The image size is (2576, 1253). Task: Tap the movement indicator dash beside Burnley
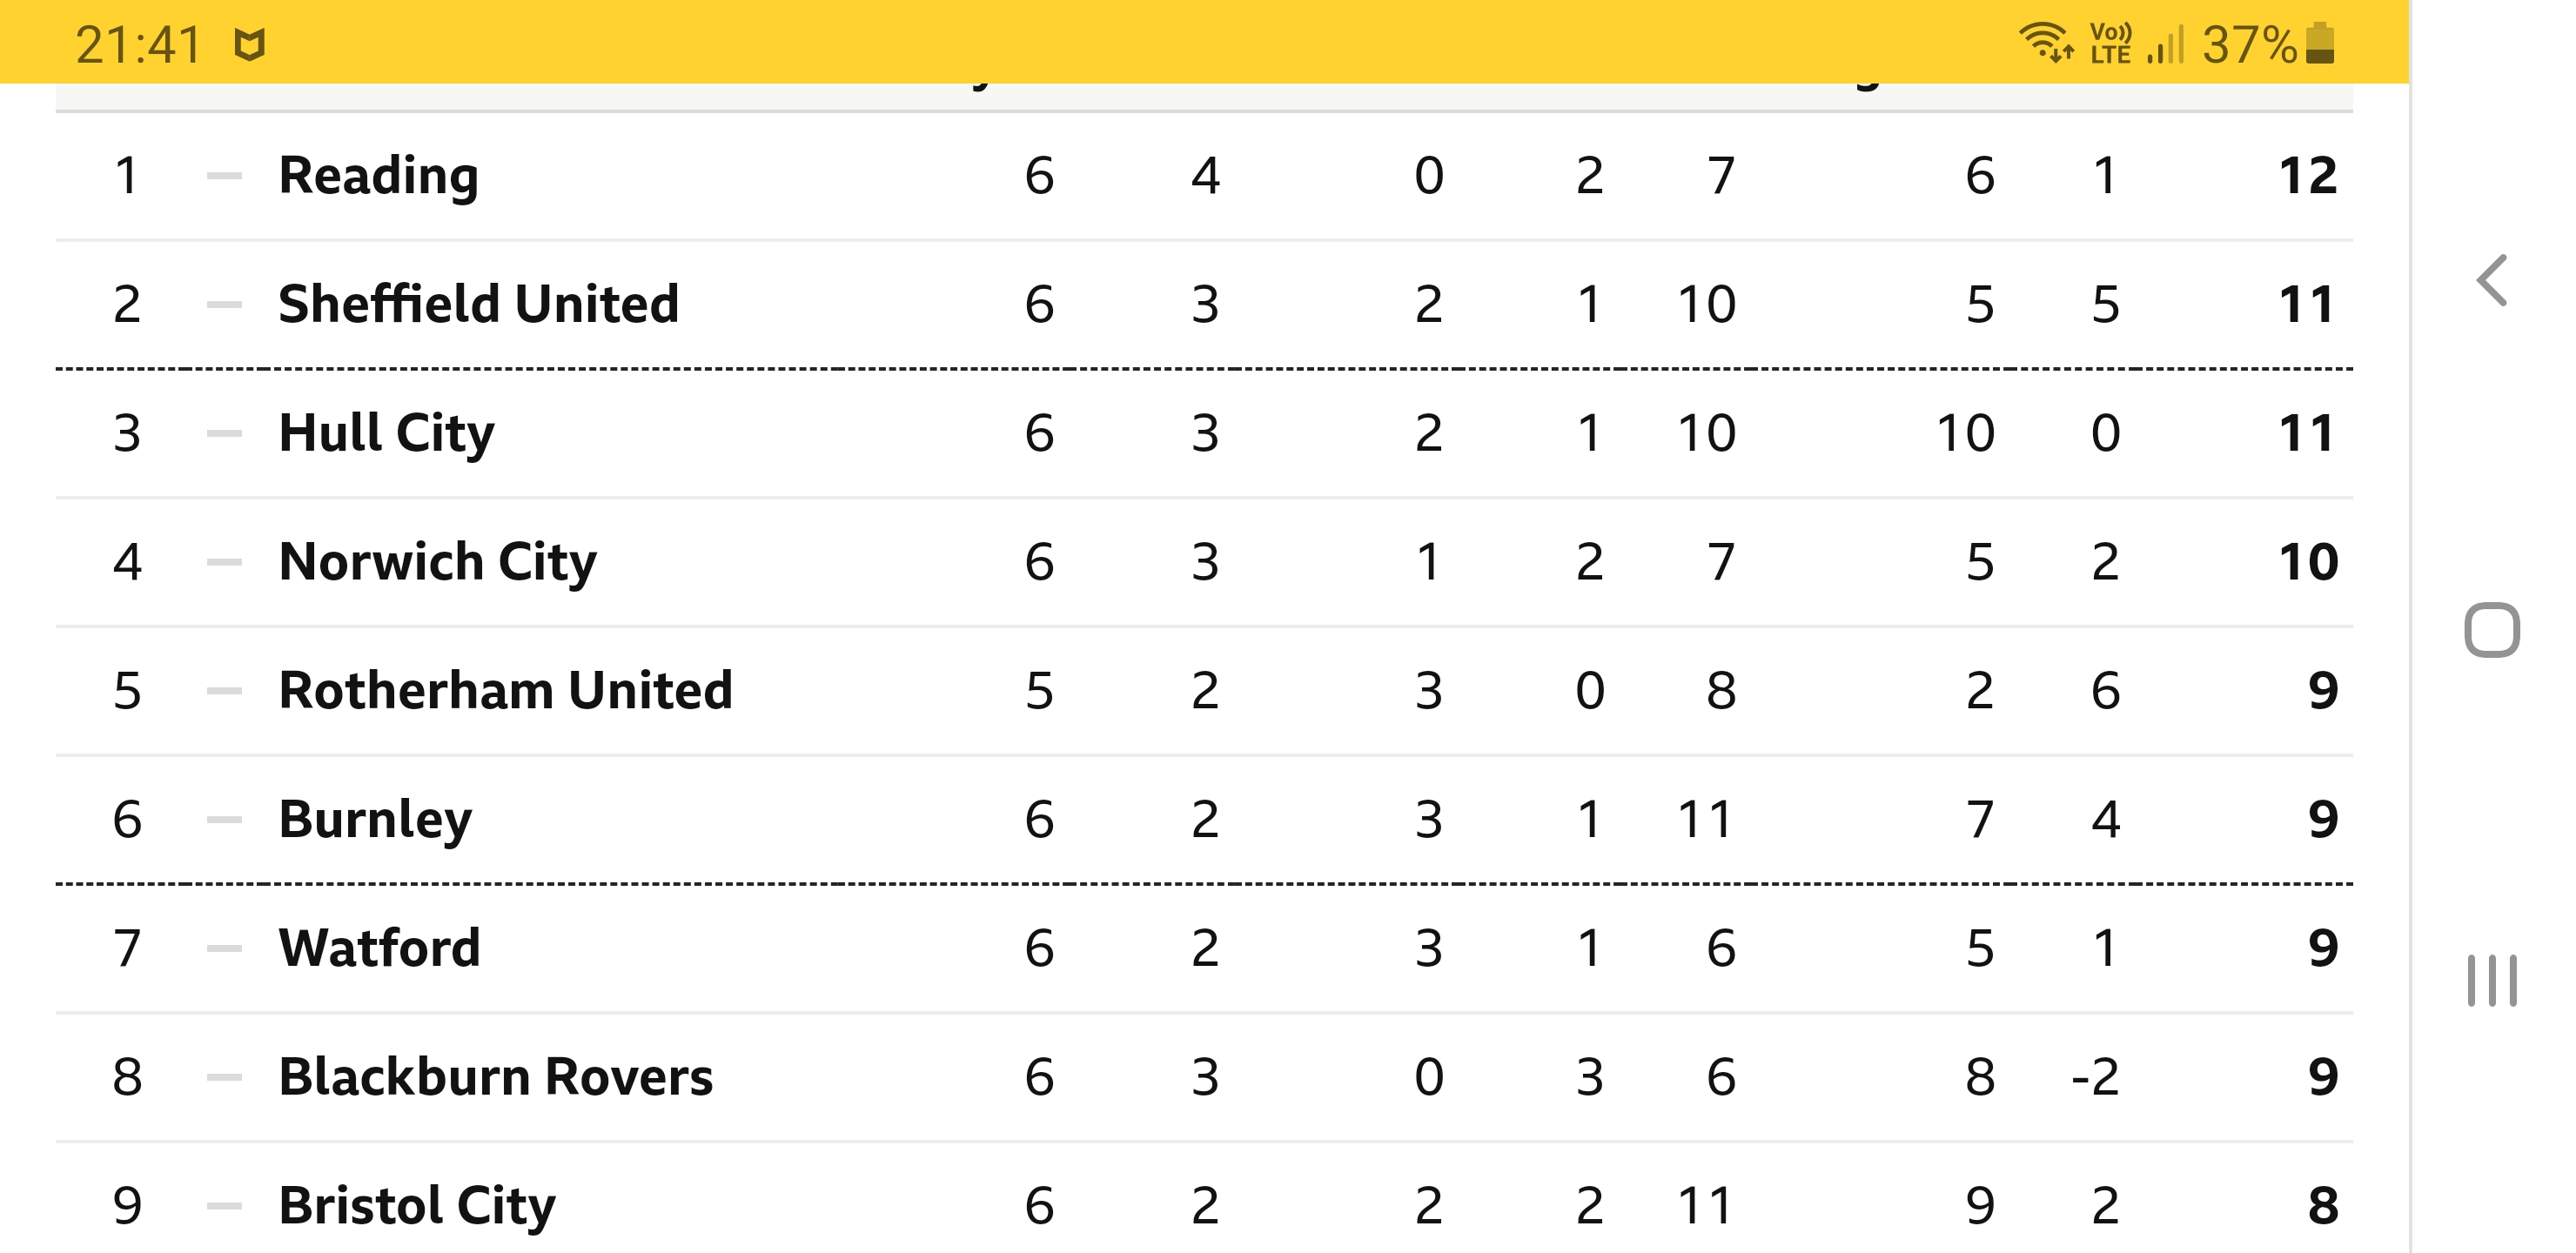[224, 820]
